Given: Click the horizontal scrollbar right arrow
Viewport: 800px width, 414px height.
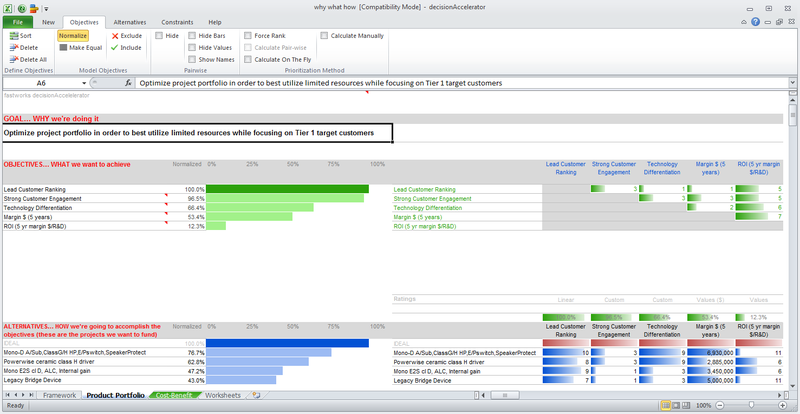Looking at the screenshot, I should point(780,395).
